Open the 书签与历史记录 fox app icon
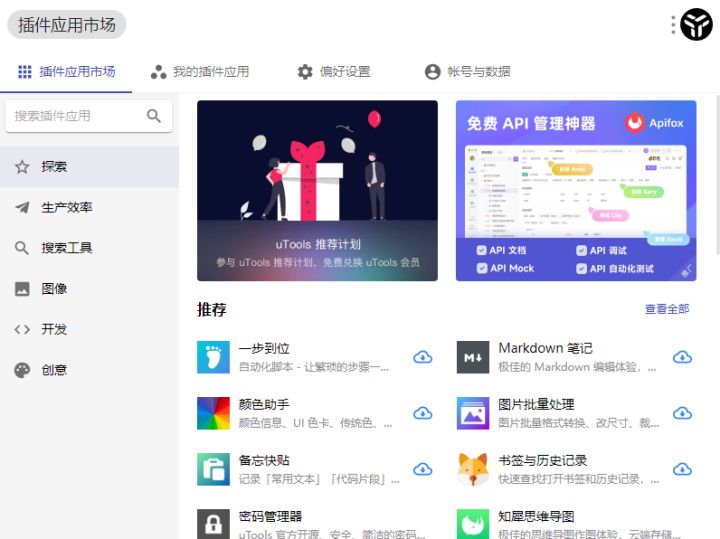Screen dimensions: 720x539 point(473,469)
